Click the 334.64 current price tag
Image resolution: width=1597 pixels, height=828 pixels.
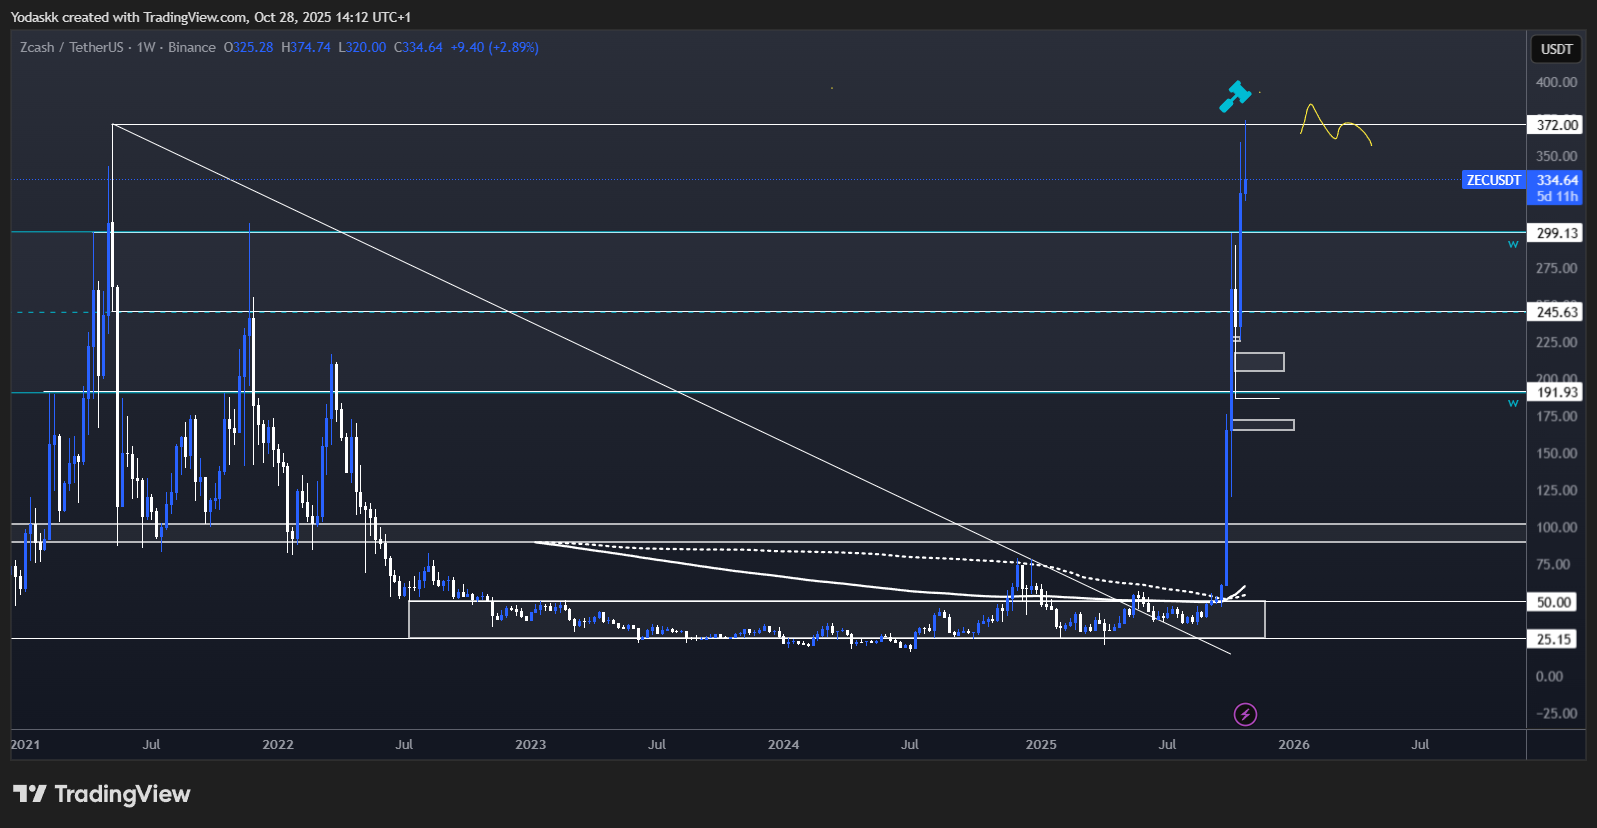coord(1557,180)
